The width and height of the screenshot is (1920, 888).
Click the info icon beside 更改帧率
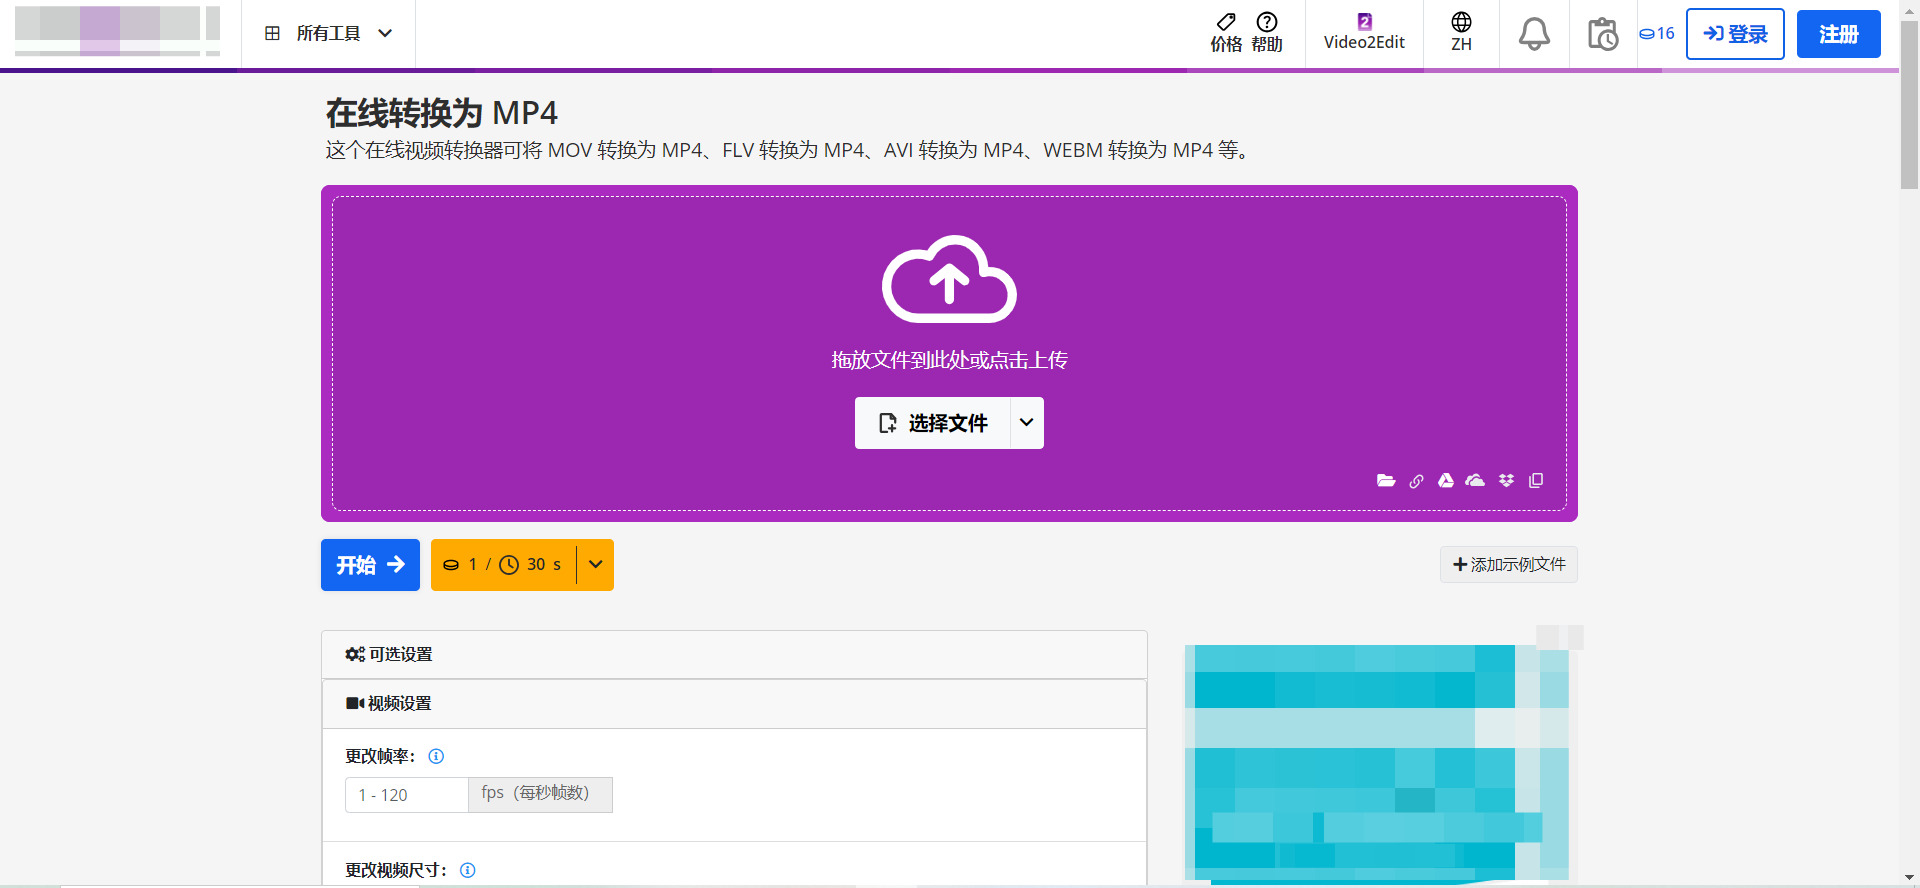(436, 756)
